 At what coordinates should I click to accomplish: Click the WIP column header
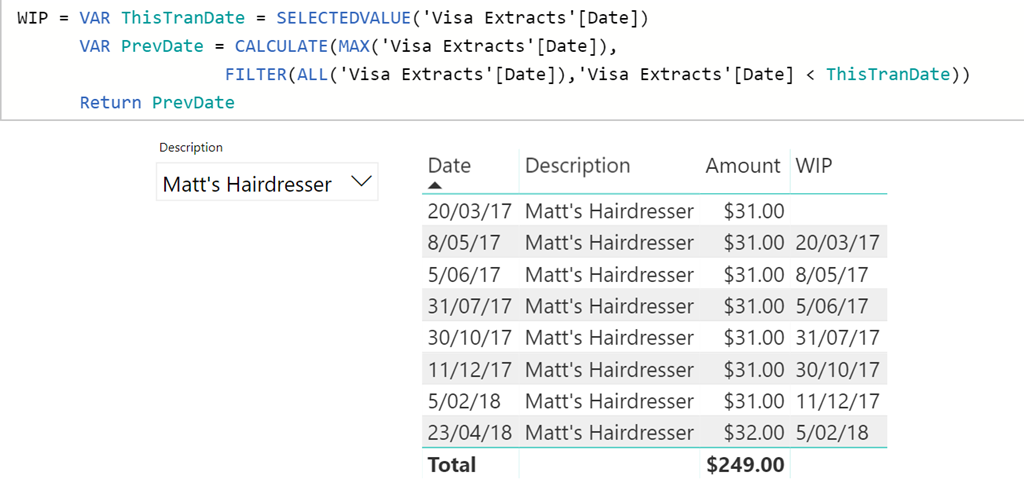pos(814,166)
